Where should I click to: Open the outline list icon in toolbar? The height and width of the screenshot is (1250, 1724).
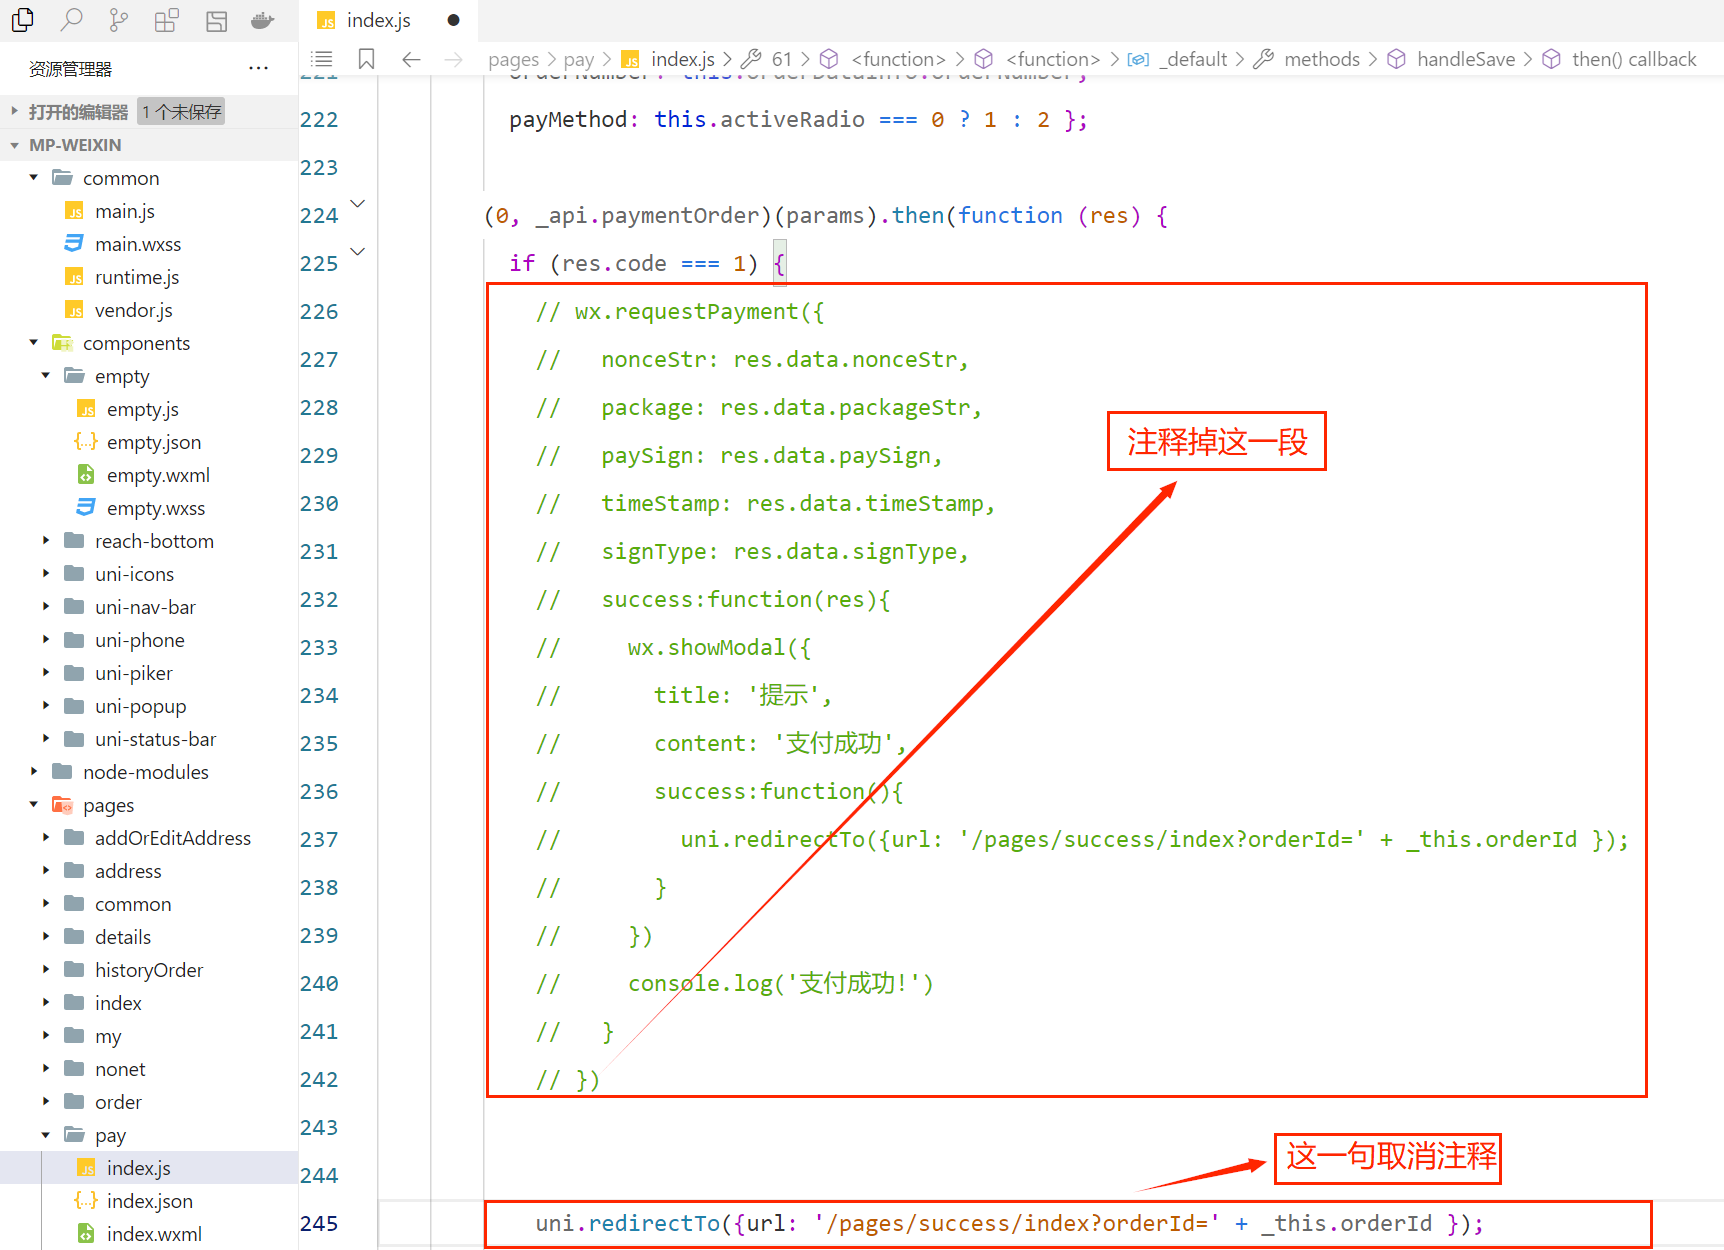pyautogui.click(x=322, y=59)
